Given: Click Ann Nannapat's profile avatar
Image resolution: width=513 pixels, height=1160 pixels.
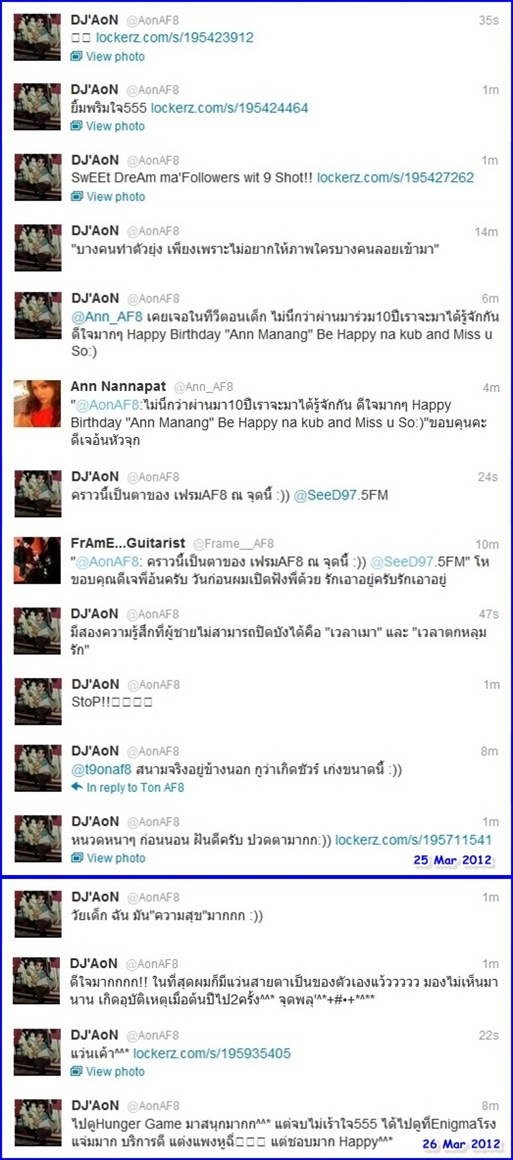Looking at the screenshot, I should click(x=37, y=403).
